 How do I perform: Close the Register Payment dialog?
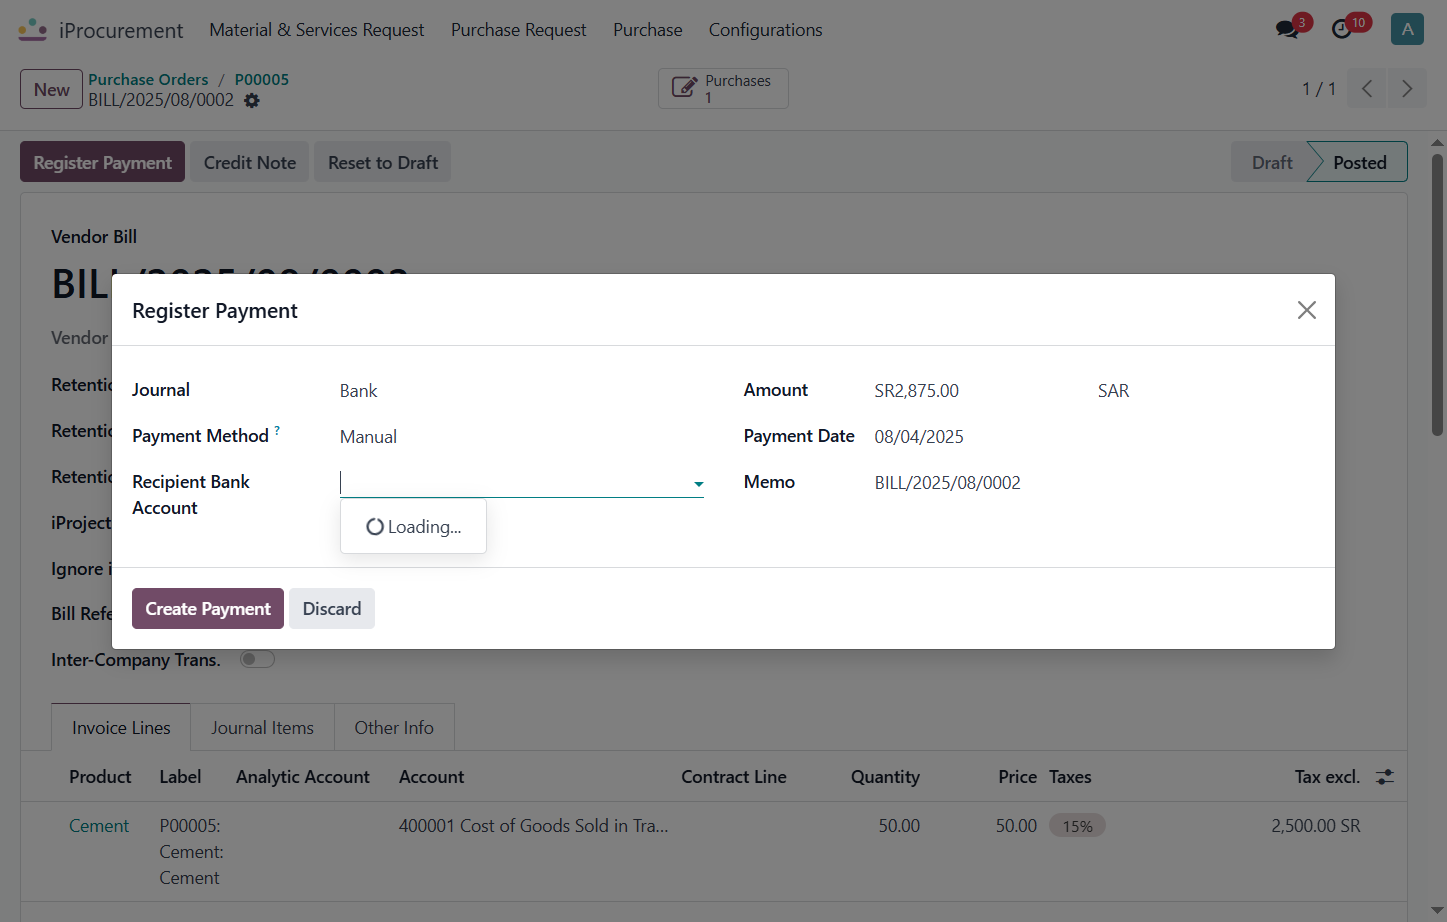(1306, 310)
